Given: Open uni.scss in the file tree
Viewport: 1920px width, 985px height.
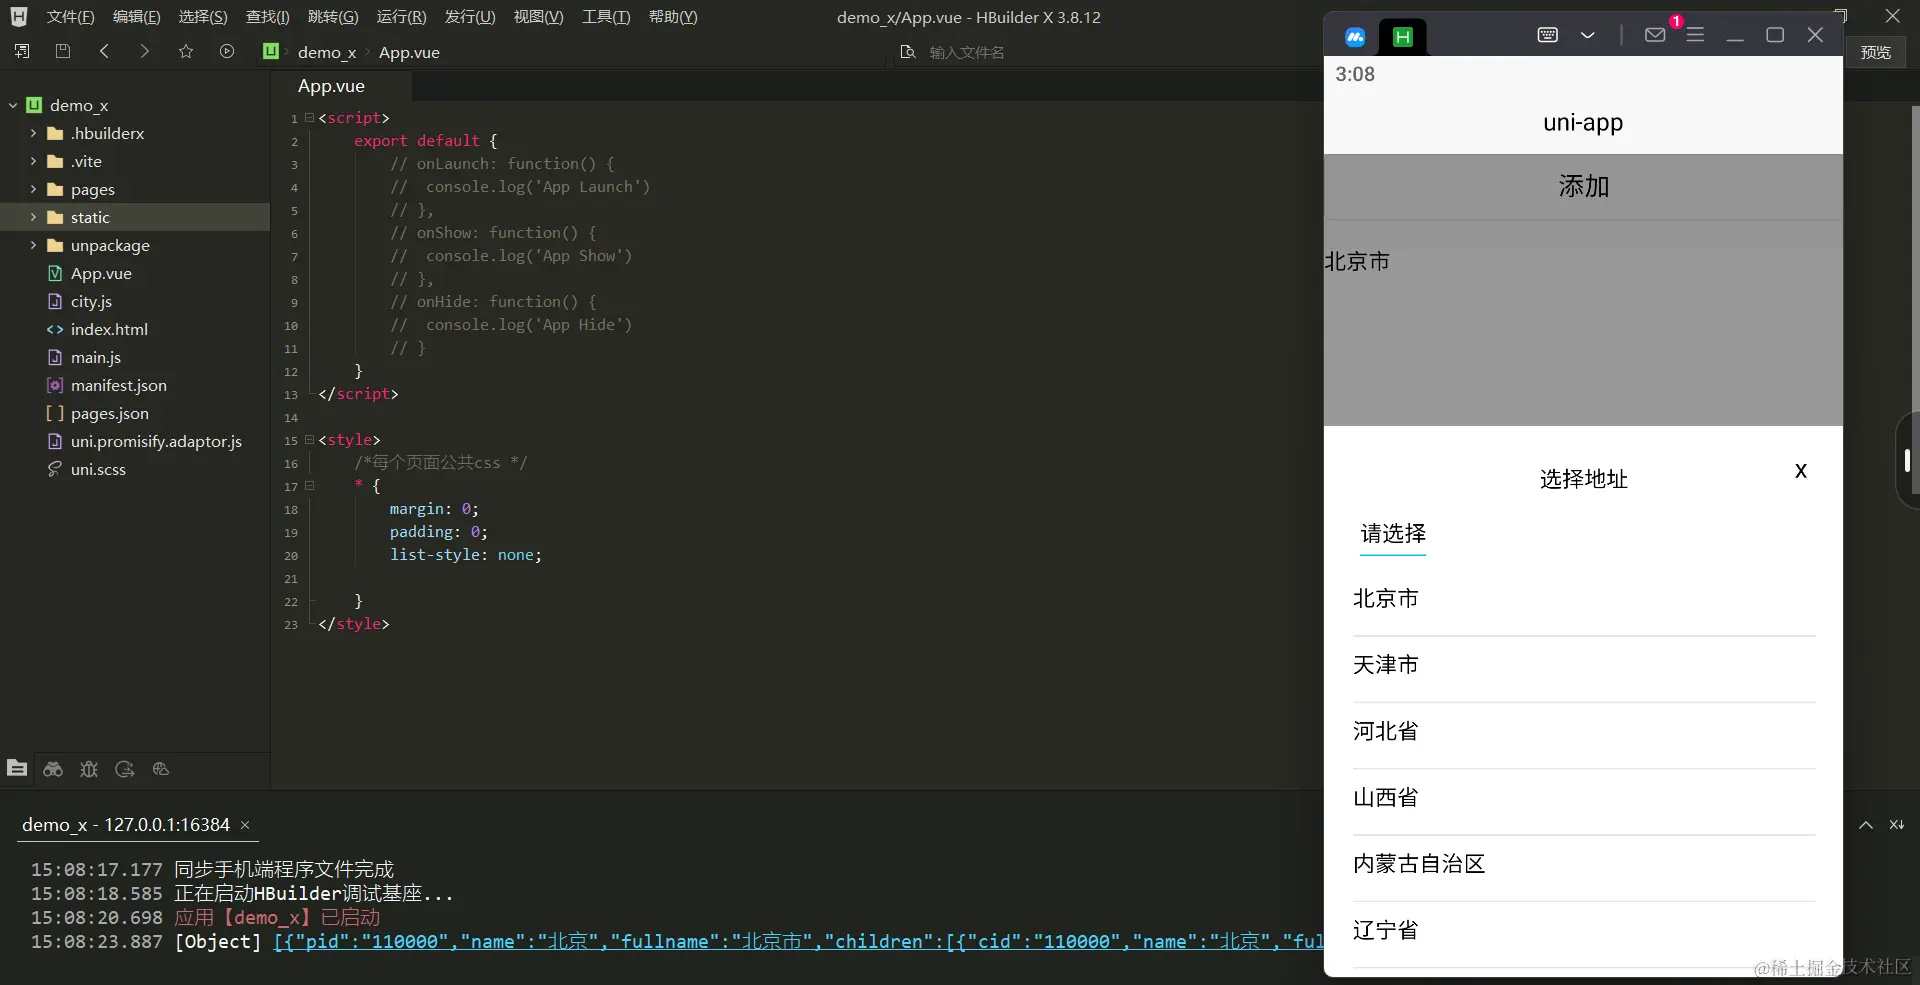Looking at the screenshot, I should pos(98,469).
